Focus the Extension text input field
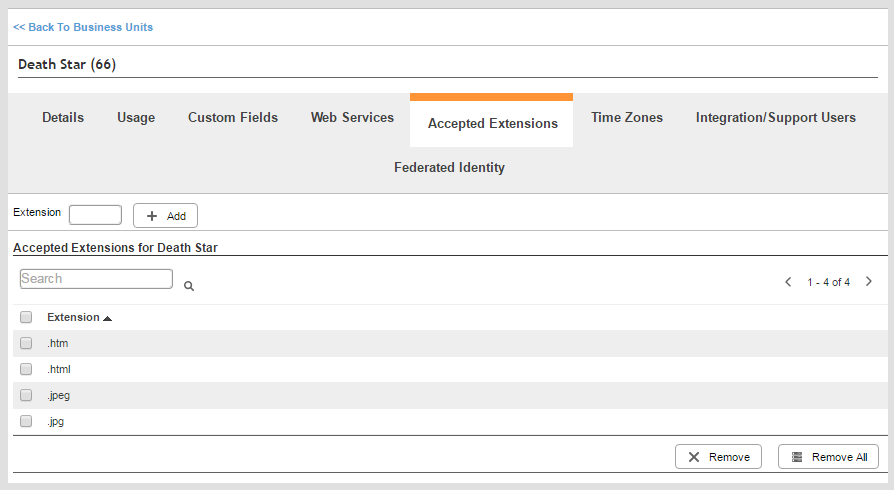The image size is (894, 490). click(x=95, y=215)
